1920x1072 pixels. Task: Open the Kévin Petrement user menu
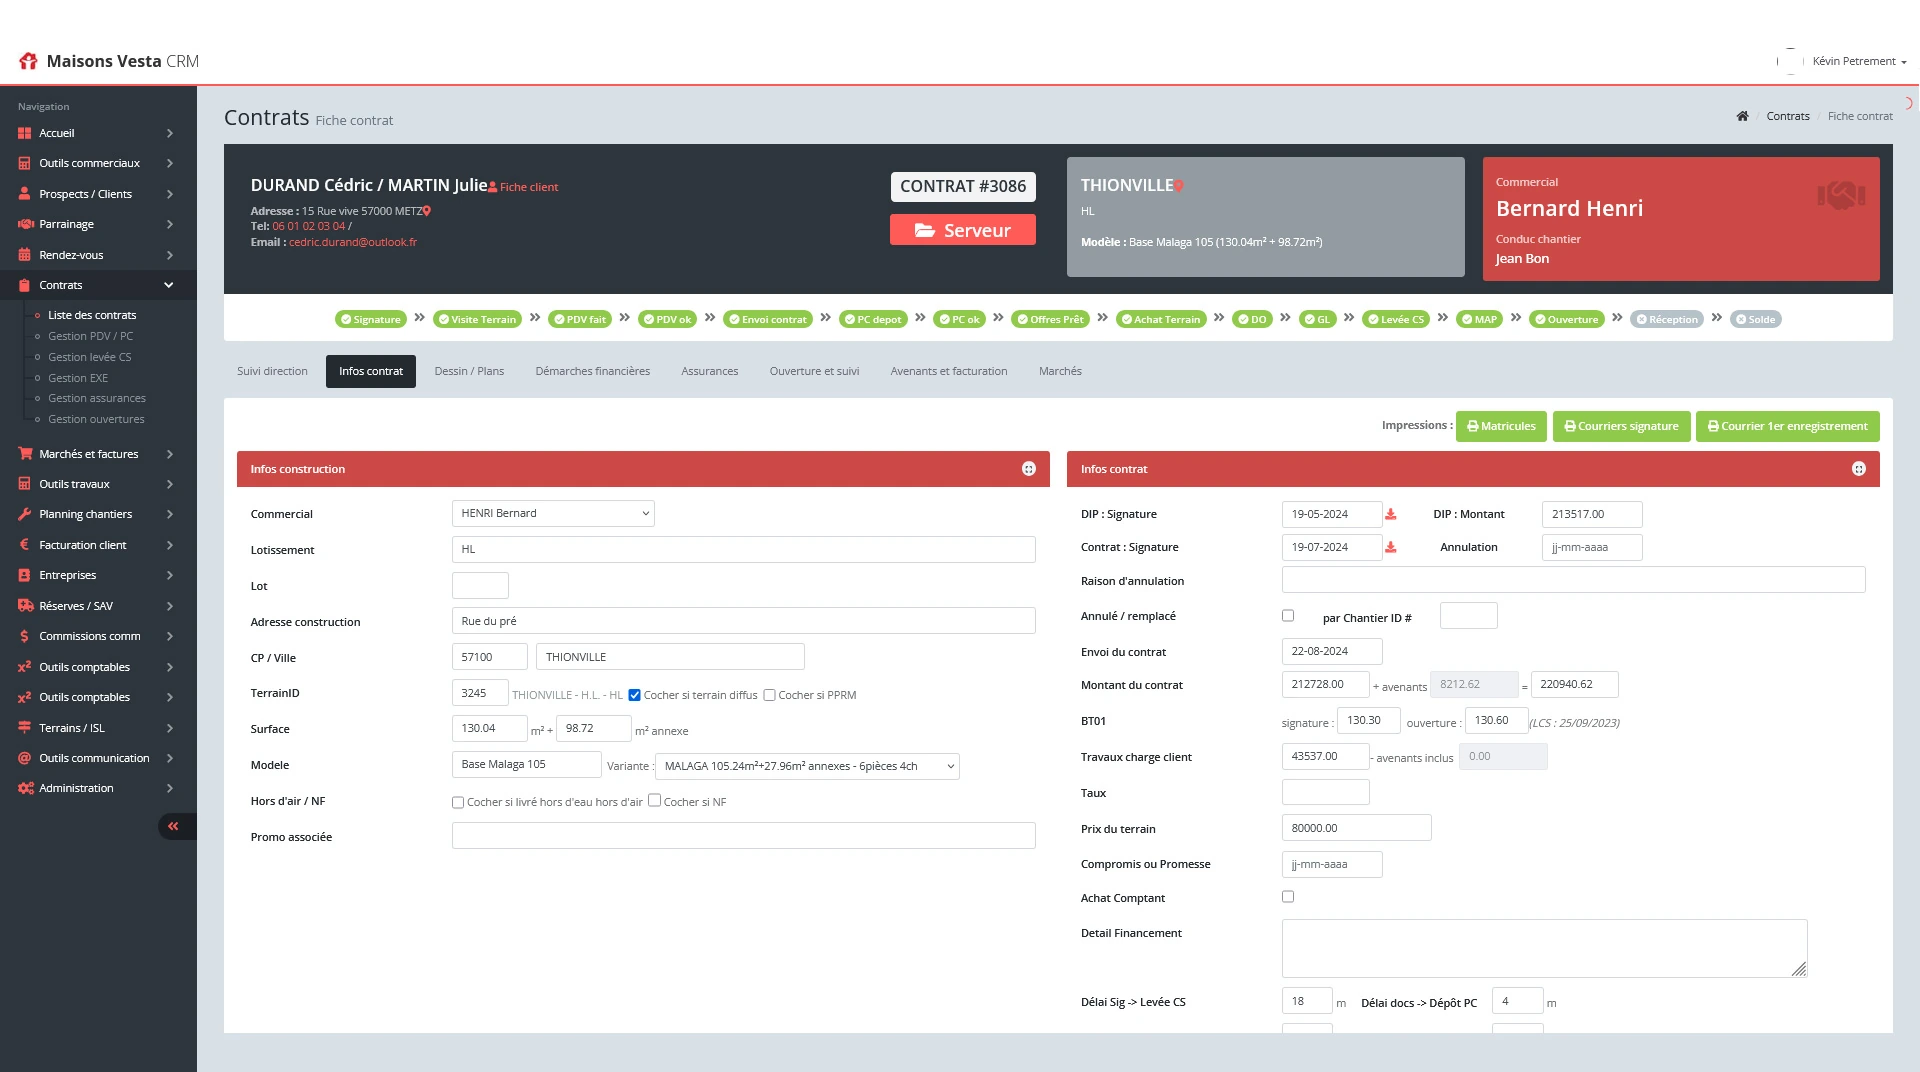[x=1858, y=62]
